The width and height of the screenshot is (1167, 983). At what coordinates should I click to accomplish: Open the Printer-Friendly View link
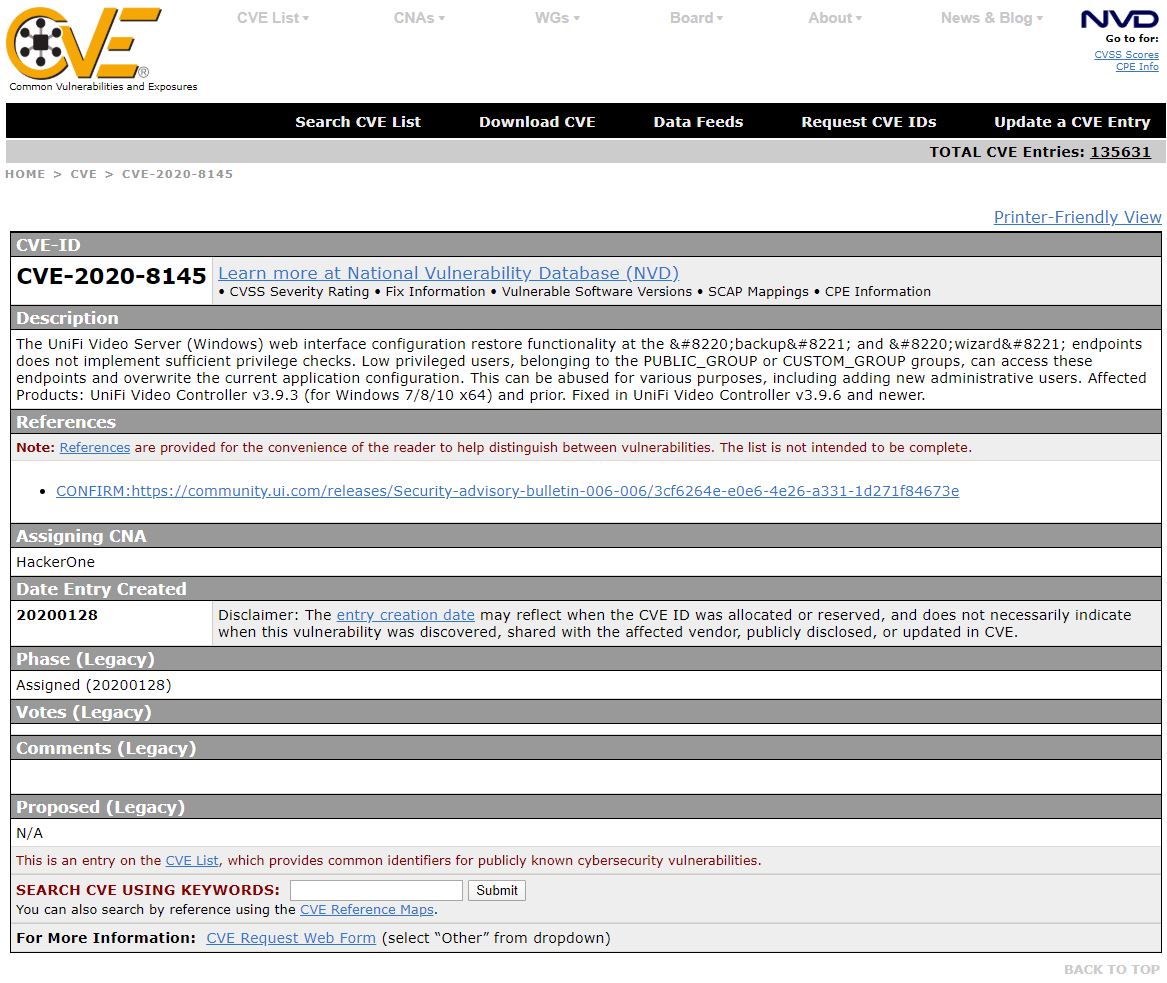tap(1077, 217)
